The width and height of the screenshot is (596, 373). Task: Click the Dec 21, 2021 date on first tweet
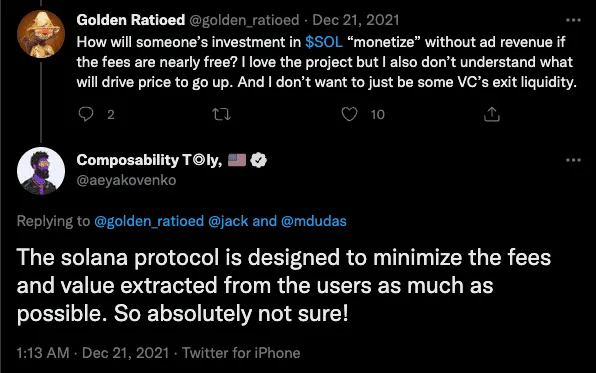[x=356, y=20]
